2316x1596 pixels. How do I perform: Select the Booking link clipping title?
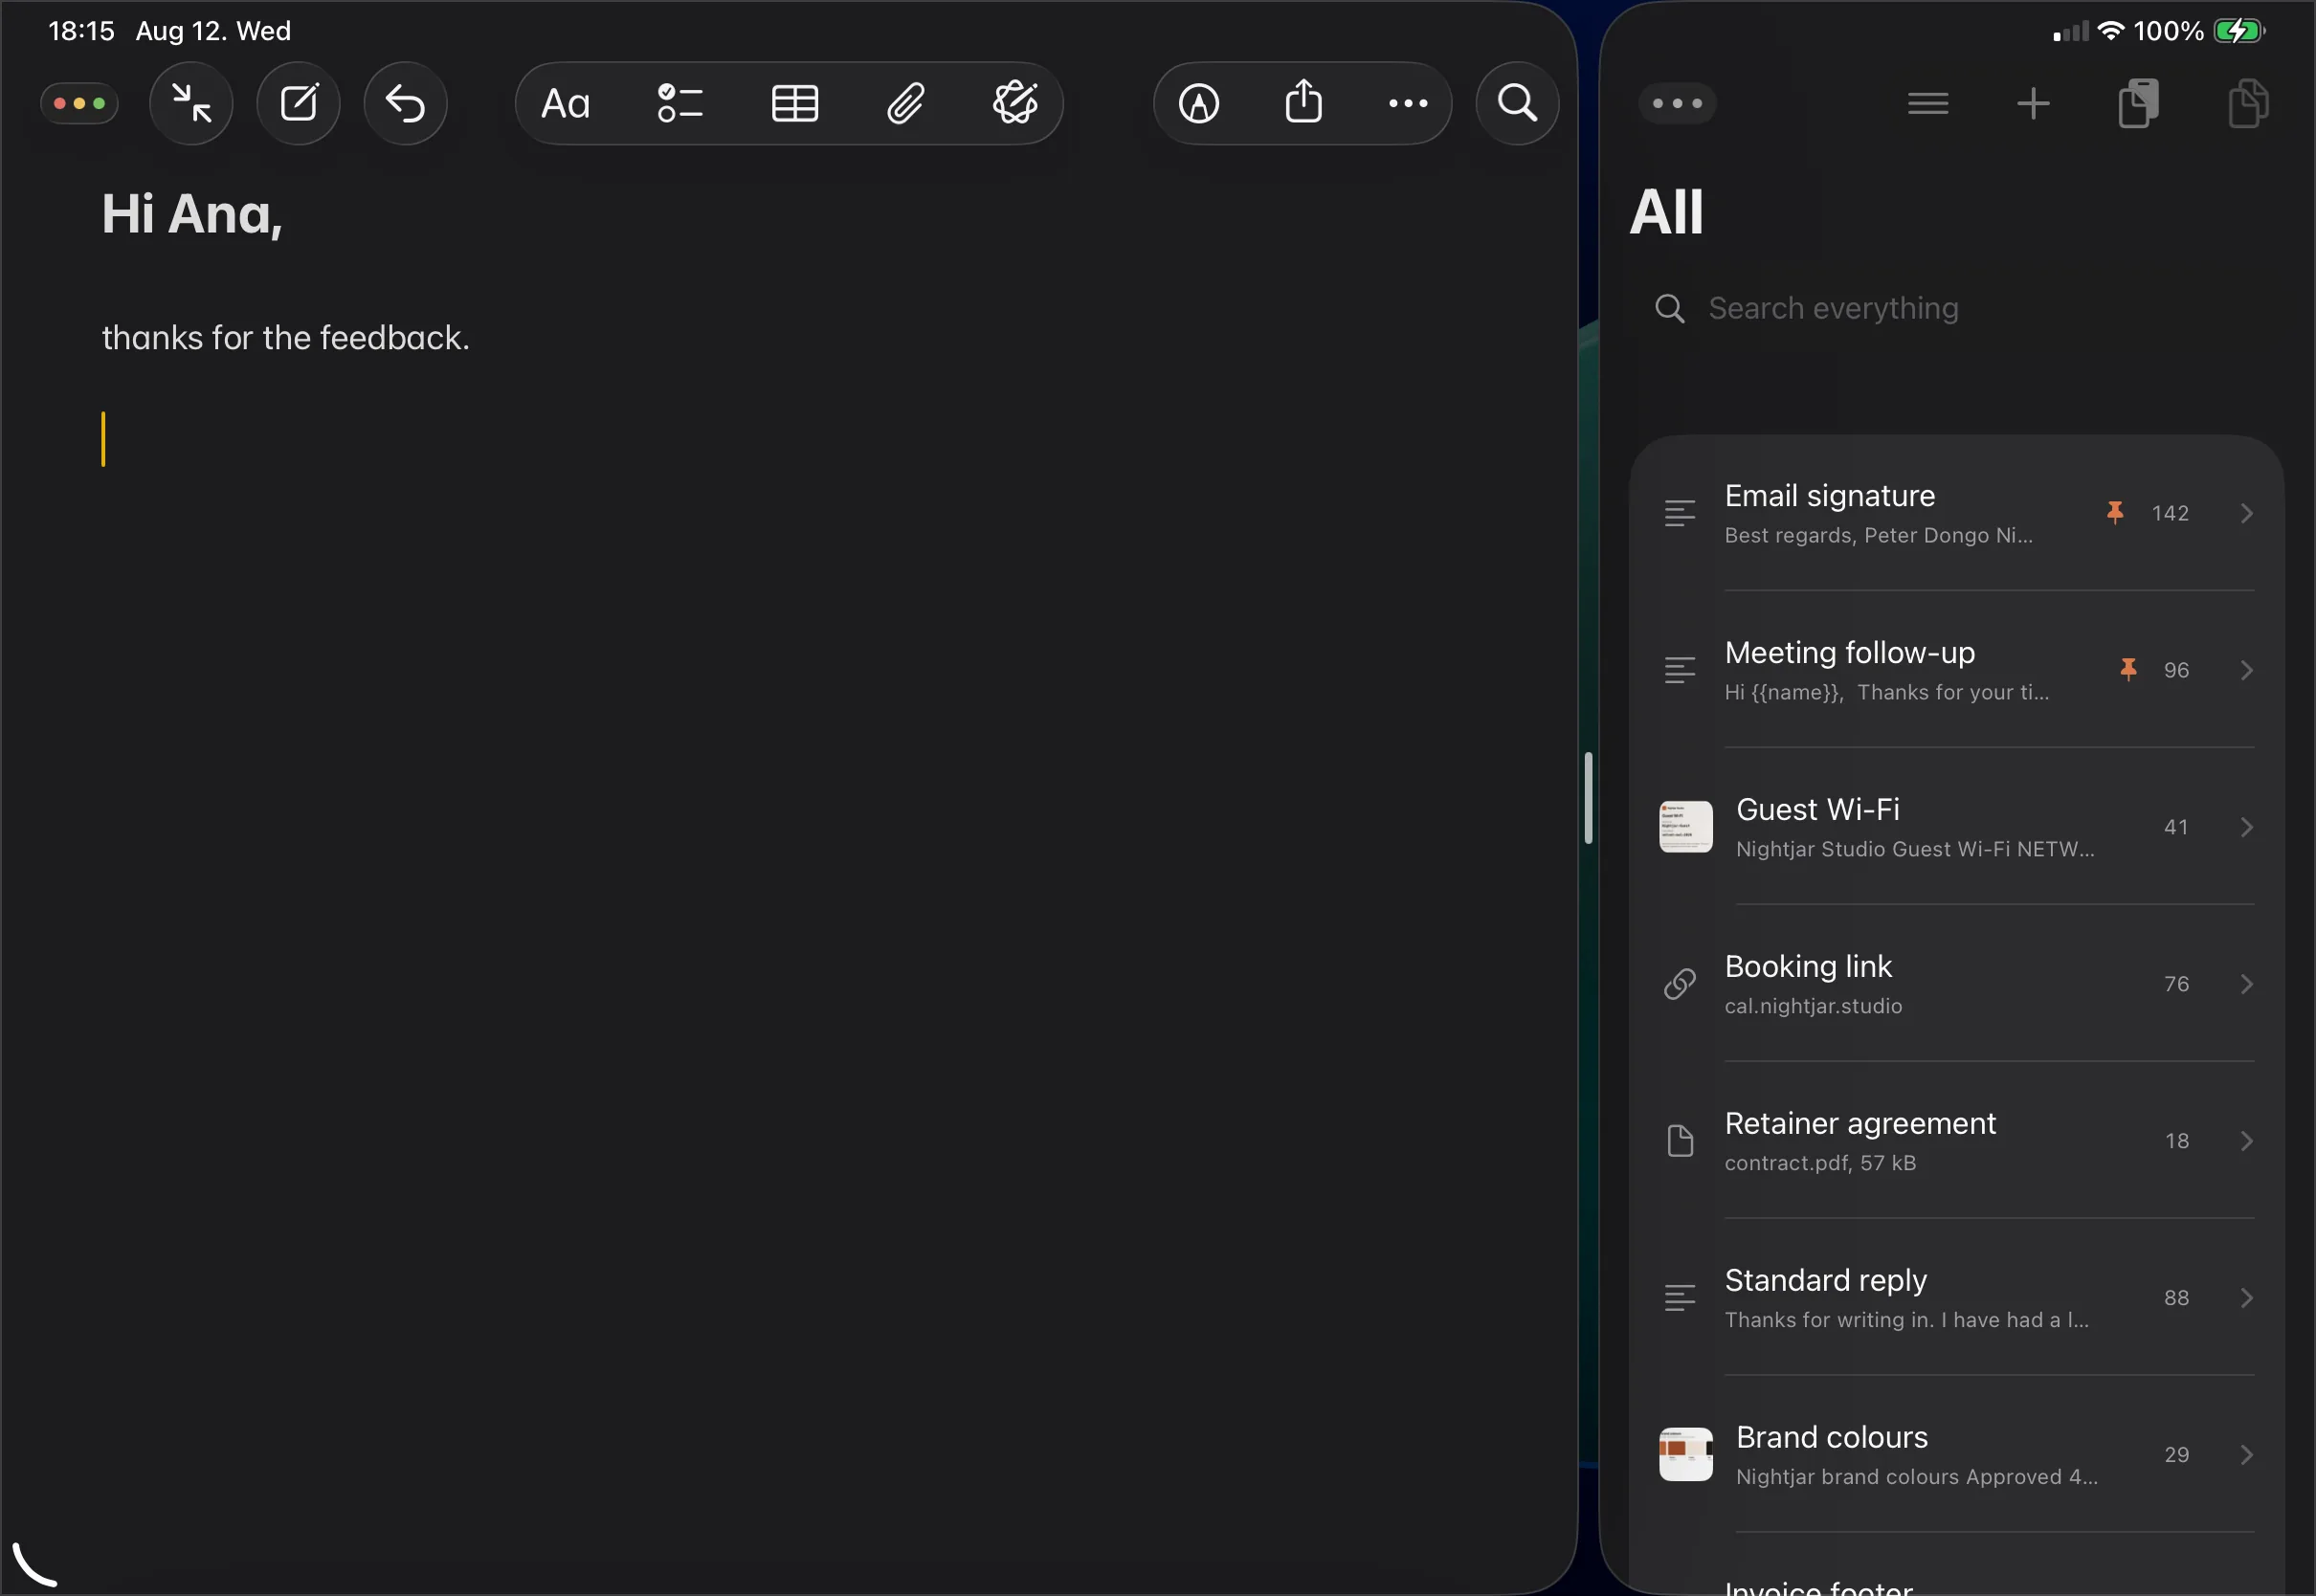click(x=1808, y=966)
